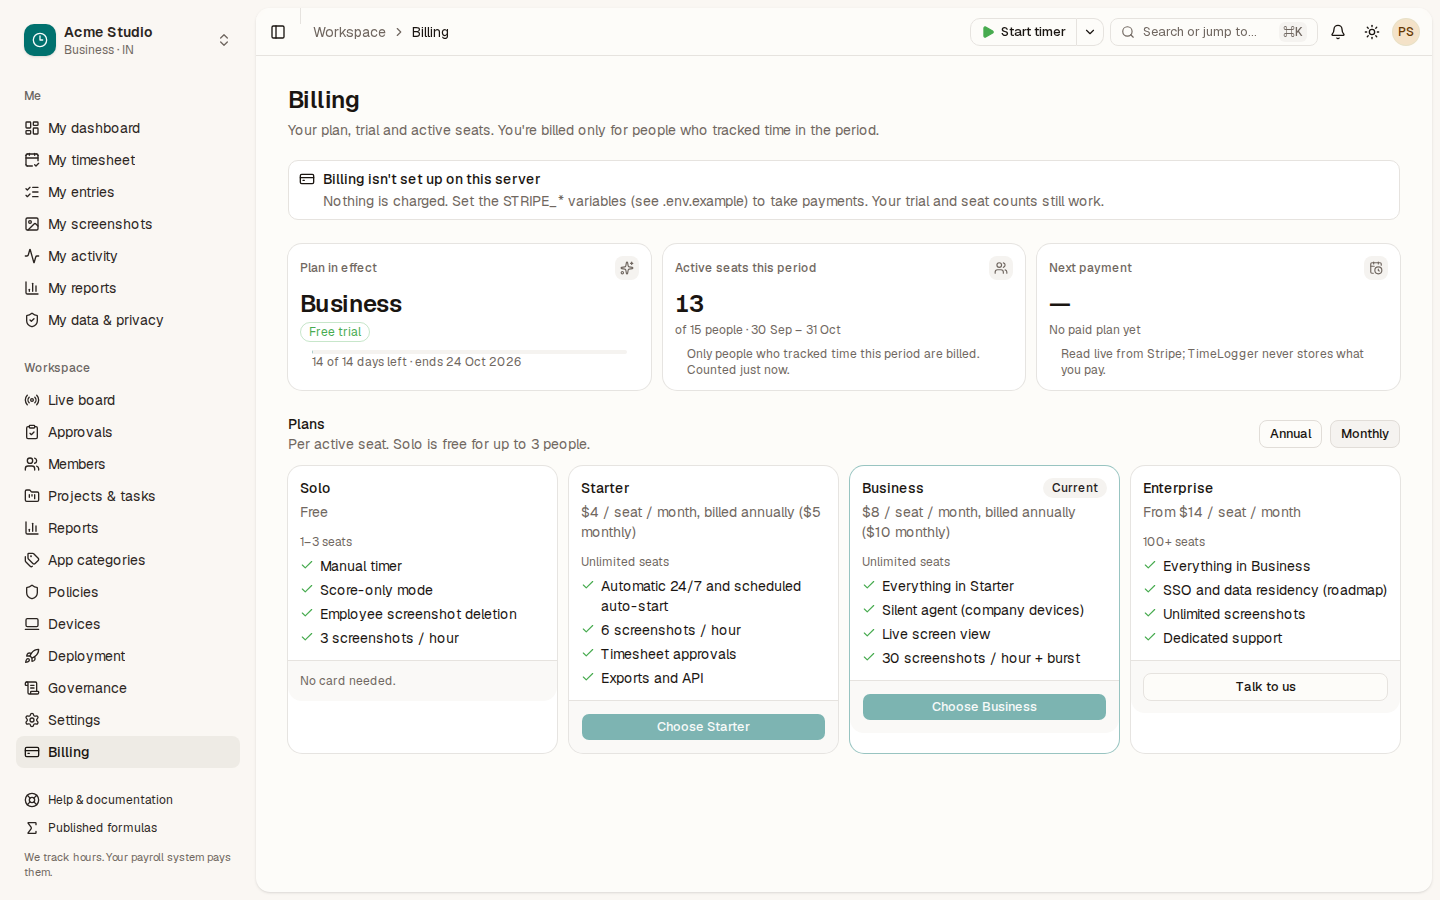Open the Start timer dropdown arrow

click(x=1090, y=32)
